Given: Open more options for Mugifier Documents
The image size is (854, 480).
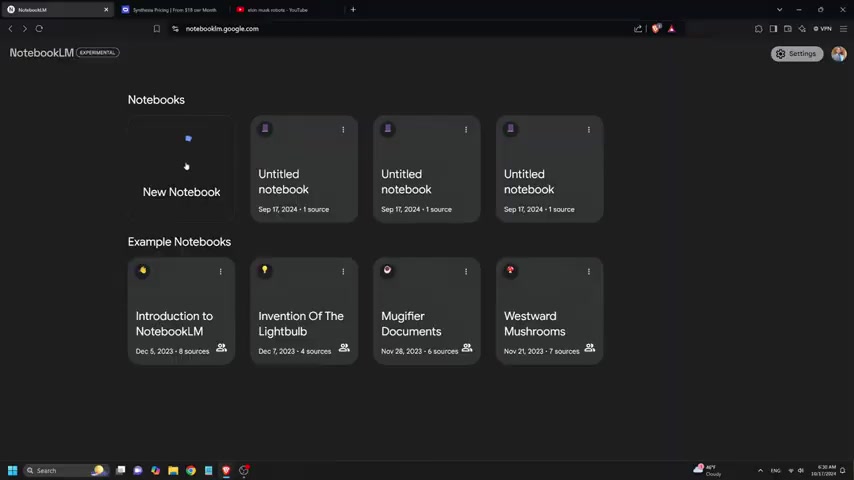Looking at the screenshot, I should 466,271.
